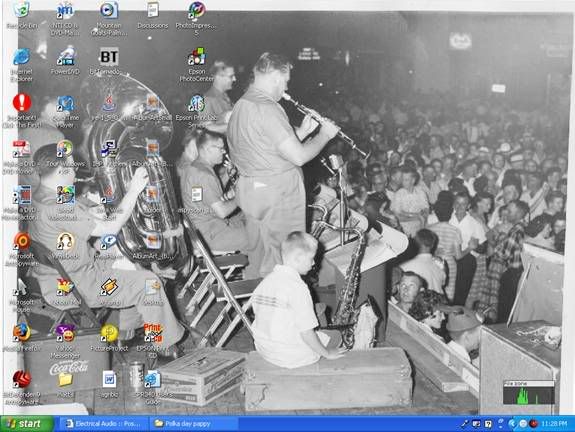
Task: Open the Microsoft Mouse shortcut
Action: tap(20, 288)
